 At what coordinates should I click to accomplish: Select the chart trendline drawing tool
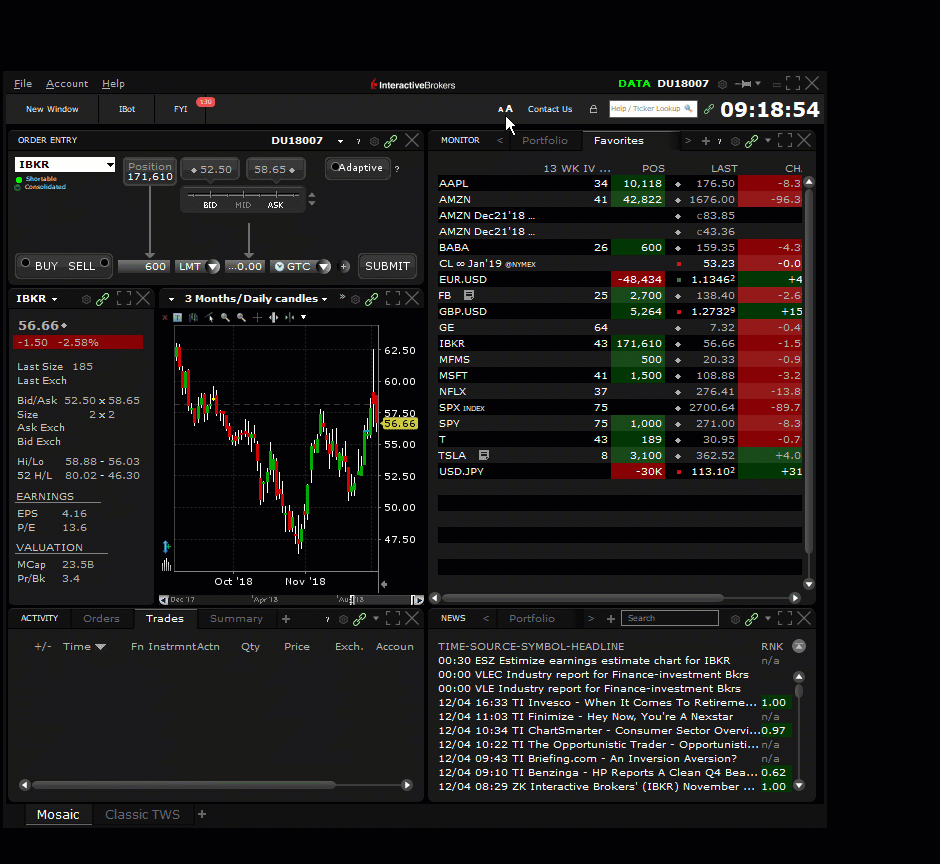click(209, 317)
